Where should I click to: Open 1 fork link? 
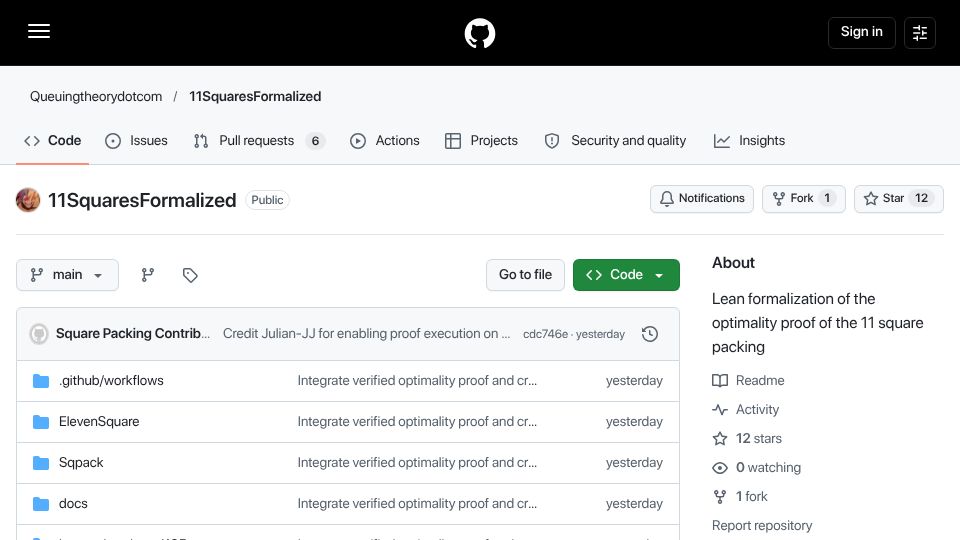740,497
